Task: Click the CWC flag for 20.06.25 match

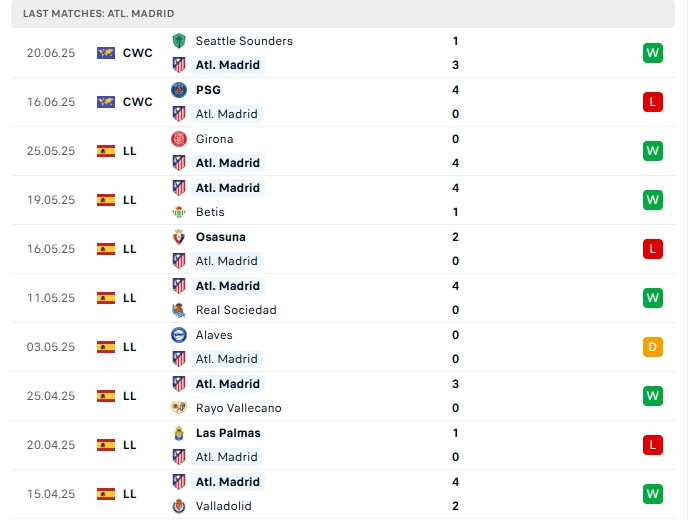Action: (x=106, y=53)
